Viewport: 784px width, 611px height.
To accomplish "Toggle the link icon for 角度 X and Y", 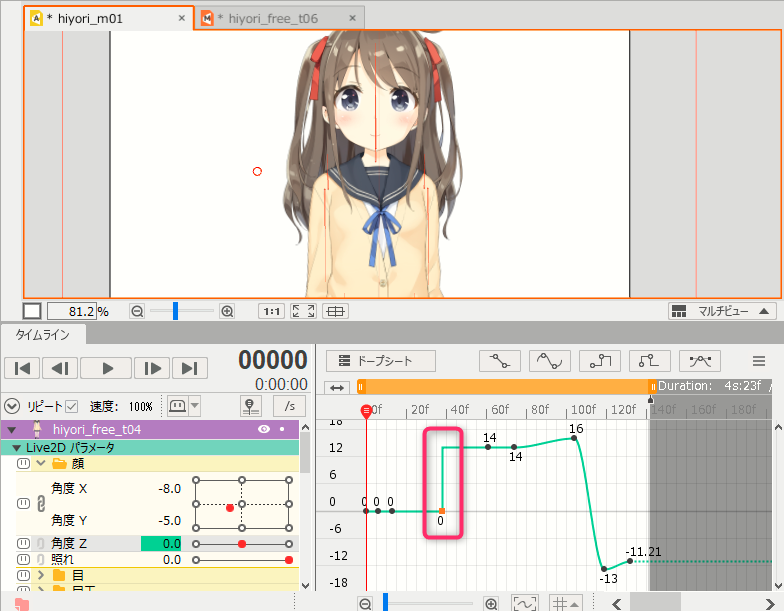I will 41,503.
